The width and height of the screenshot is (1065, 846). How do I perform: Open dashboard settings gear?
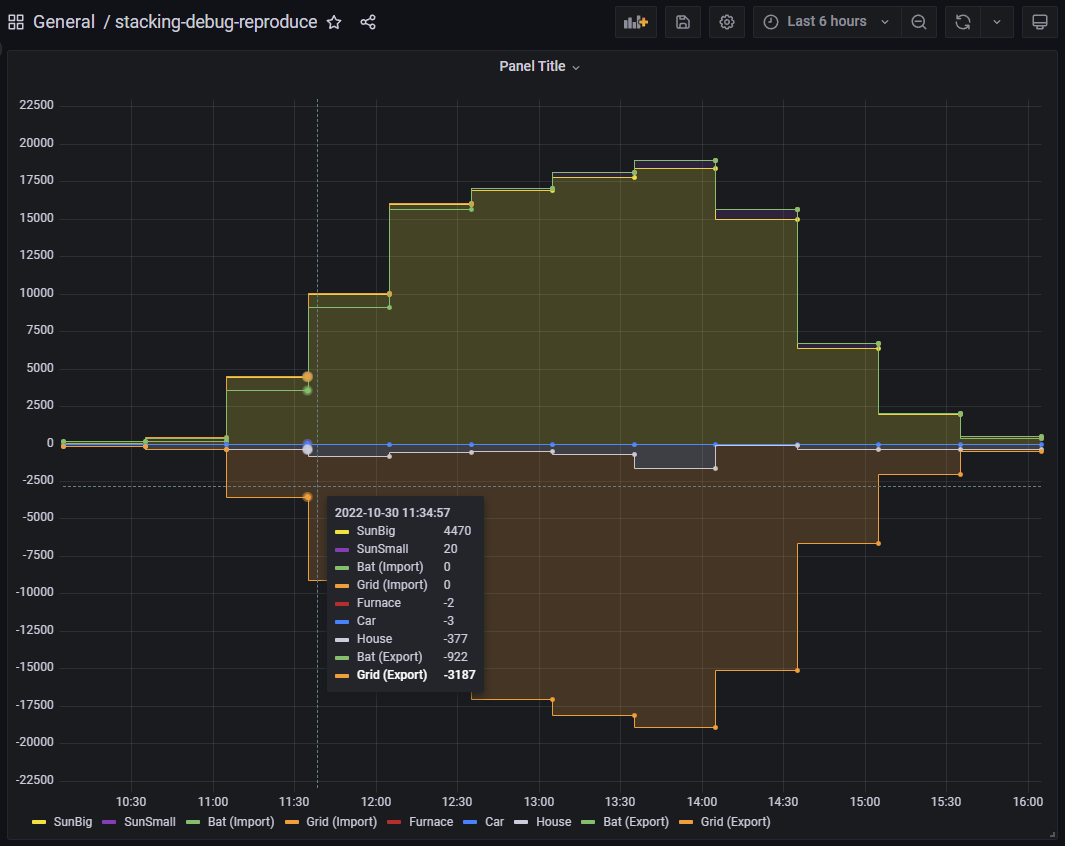pyautogui.click(x=726, y=21)
